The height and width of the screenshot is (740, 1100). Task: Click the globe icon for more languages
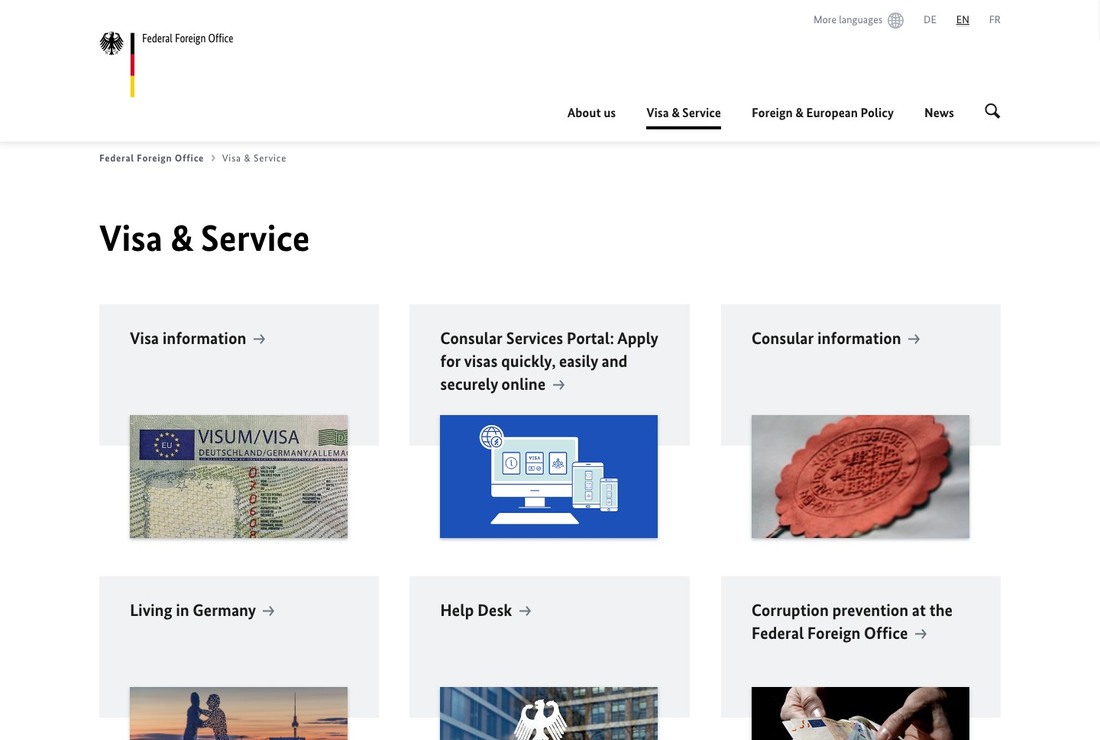coord(896,20)
